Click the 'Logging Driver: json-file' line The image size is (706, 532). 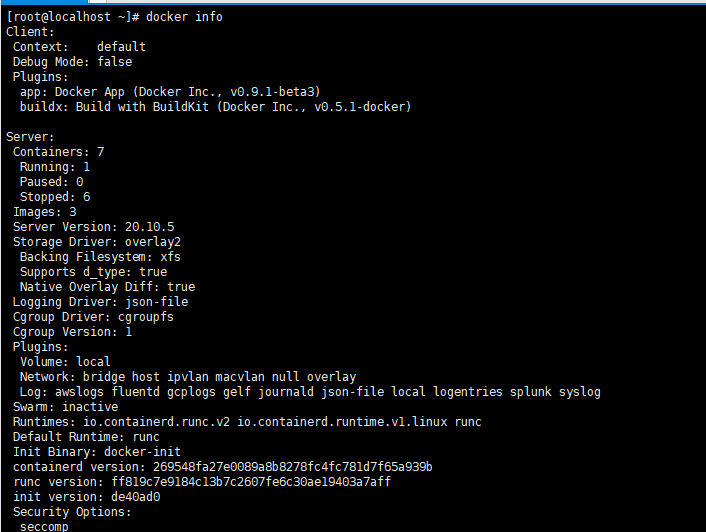click(x=100, y=302)
